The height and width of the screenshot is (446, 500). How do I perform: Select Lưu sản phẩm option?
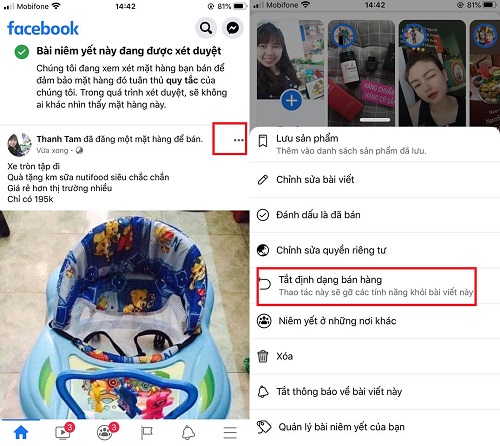click(x=375, y=144)
